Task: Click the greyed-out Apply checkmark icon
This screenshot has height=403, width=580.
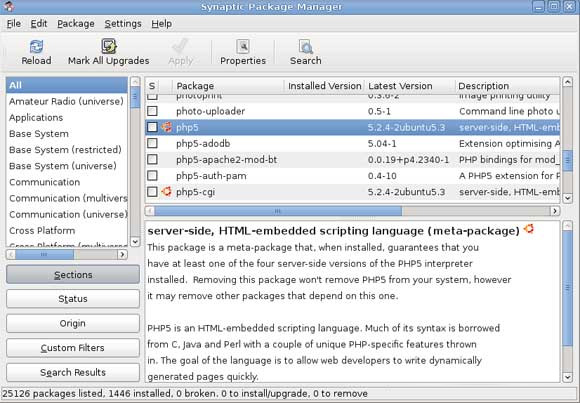Action: 181,46
